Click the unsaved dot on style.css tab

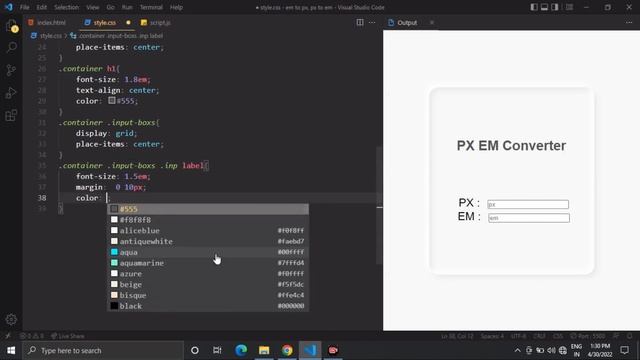pyautogui.click(x=128, y=22)
